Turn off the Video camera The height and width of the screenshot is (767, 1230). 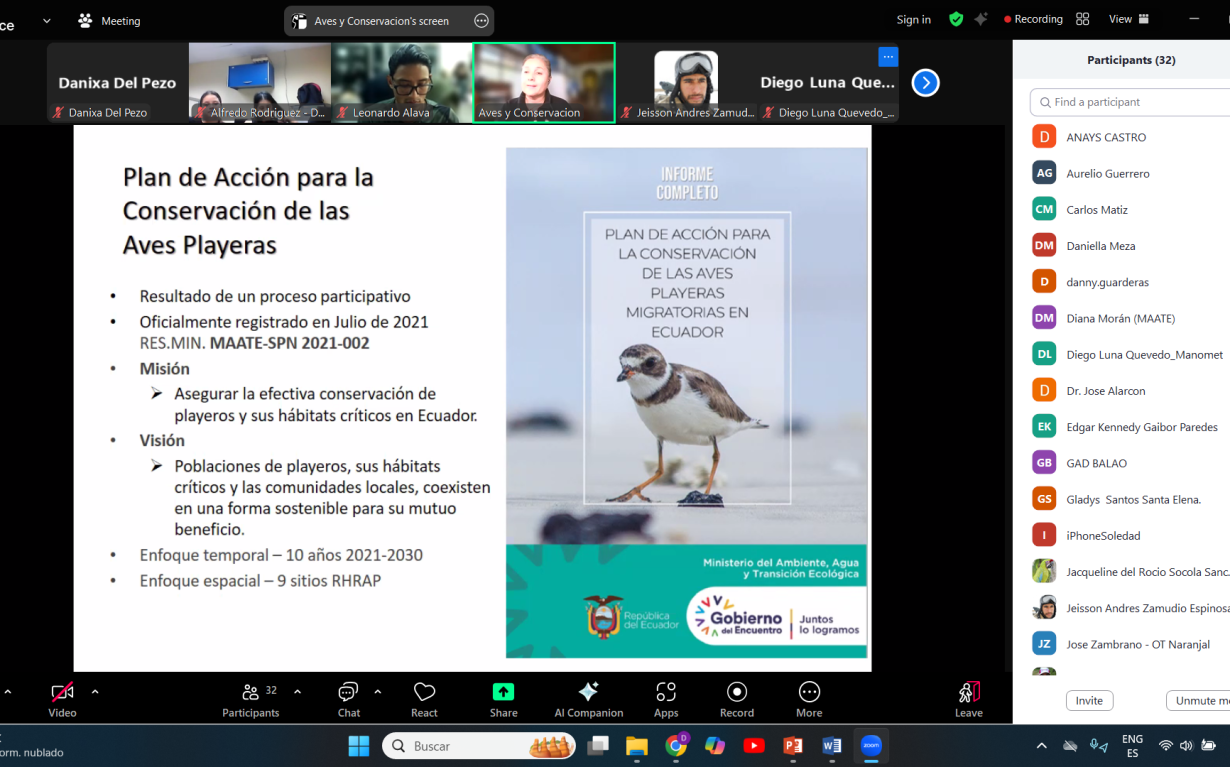[62, 697]
